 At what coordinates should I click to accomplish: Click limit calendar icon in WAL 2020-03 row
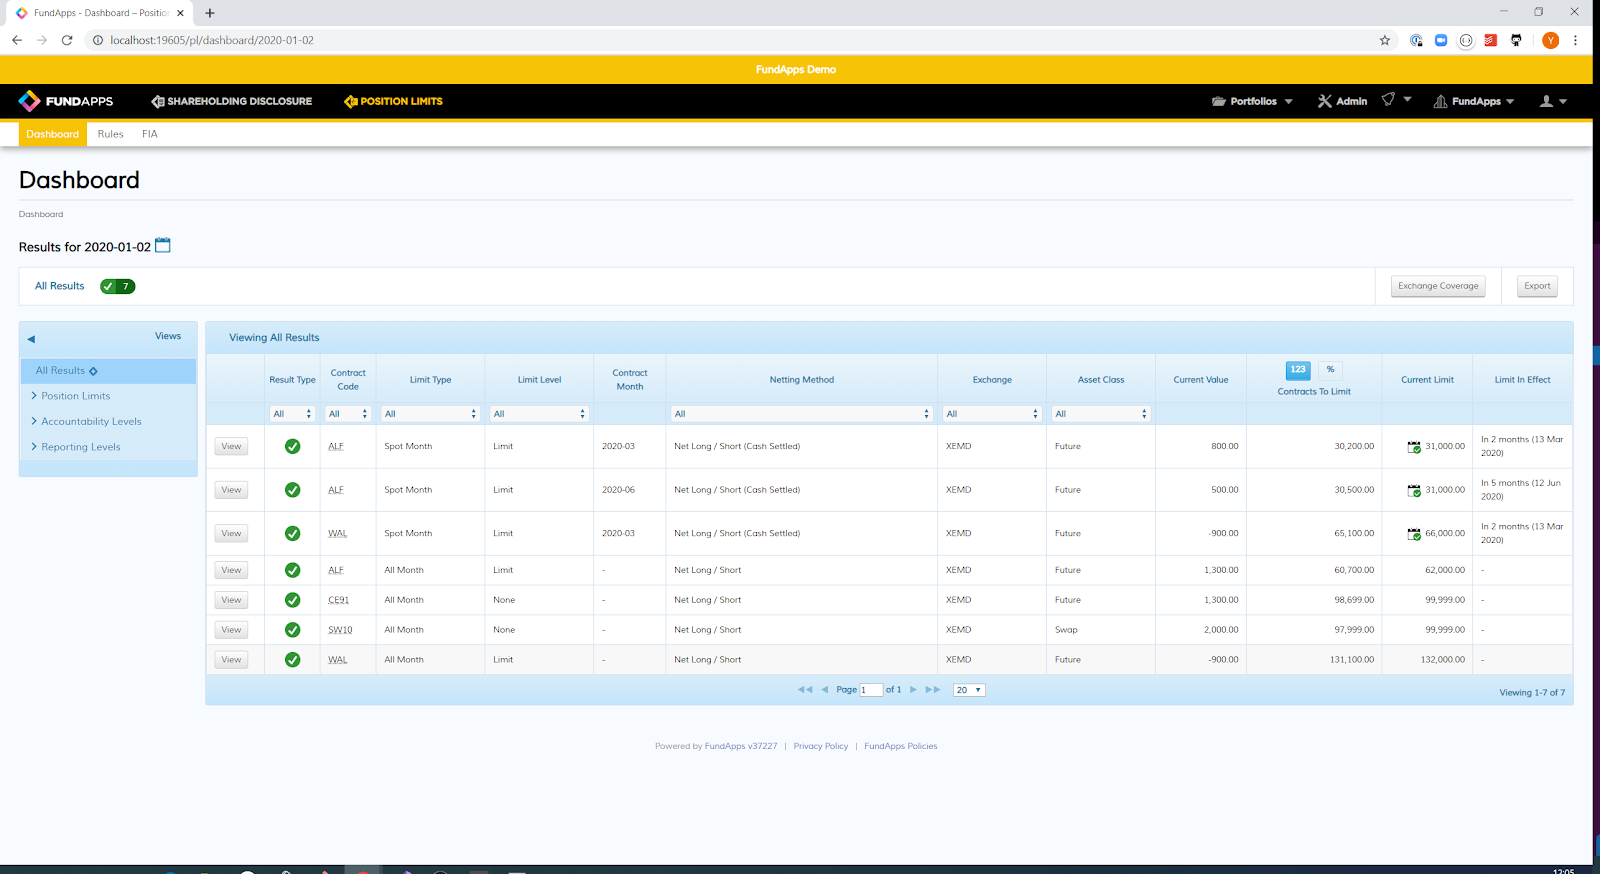(1414, 534)
